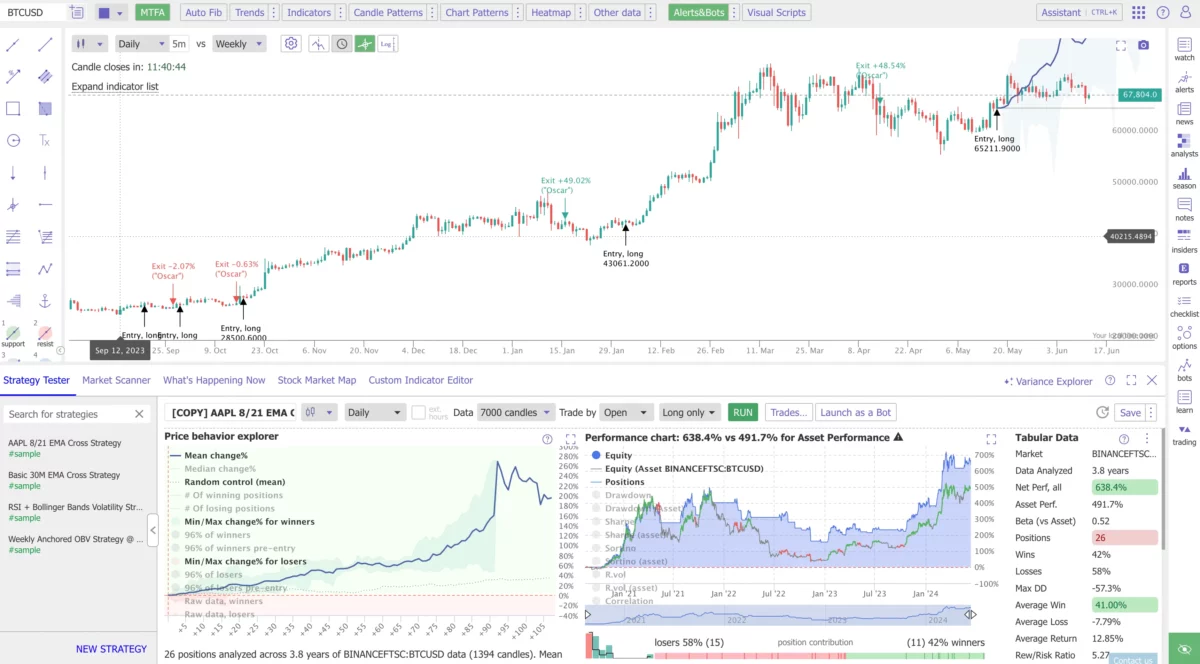
Task: Select the Anchor drawing tool
Action: (x=43, y=301)
